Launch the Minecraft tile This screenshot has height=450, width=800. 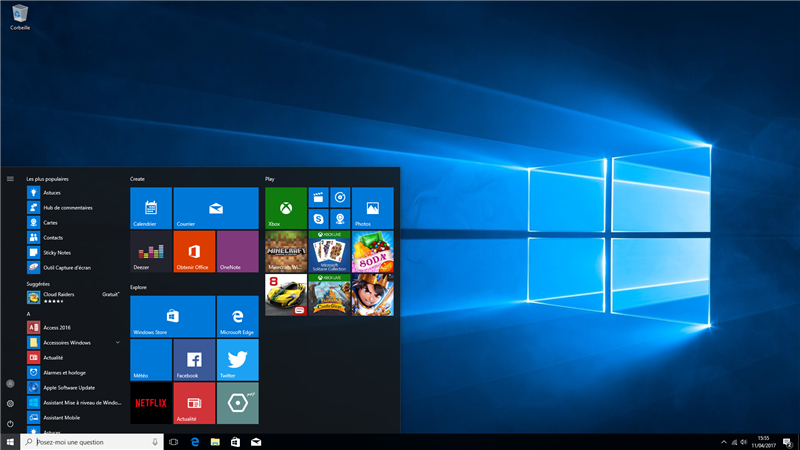coord(286,252)
